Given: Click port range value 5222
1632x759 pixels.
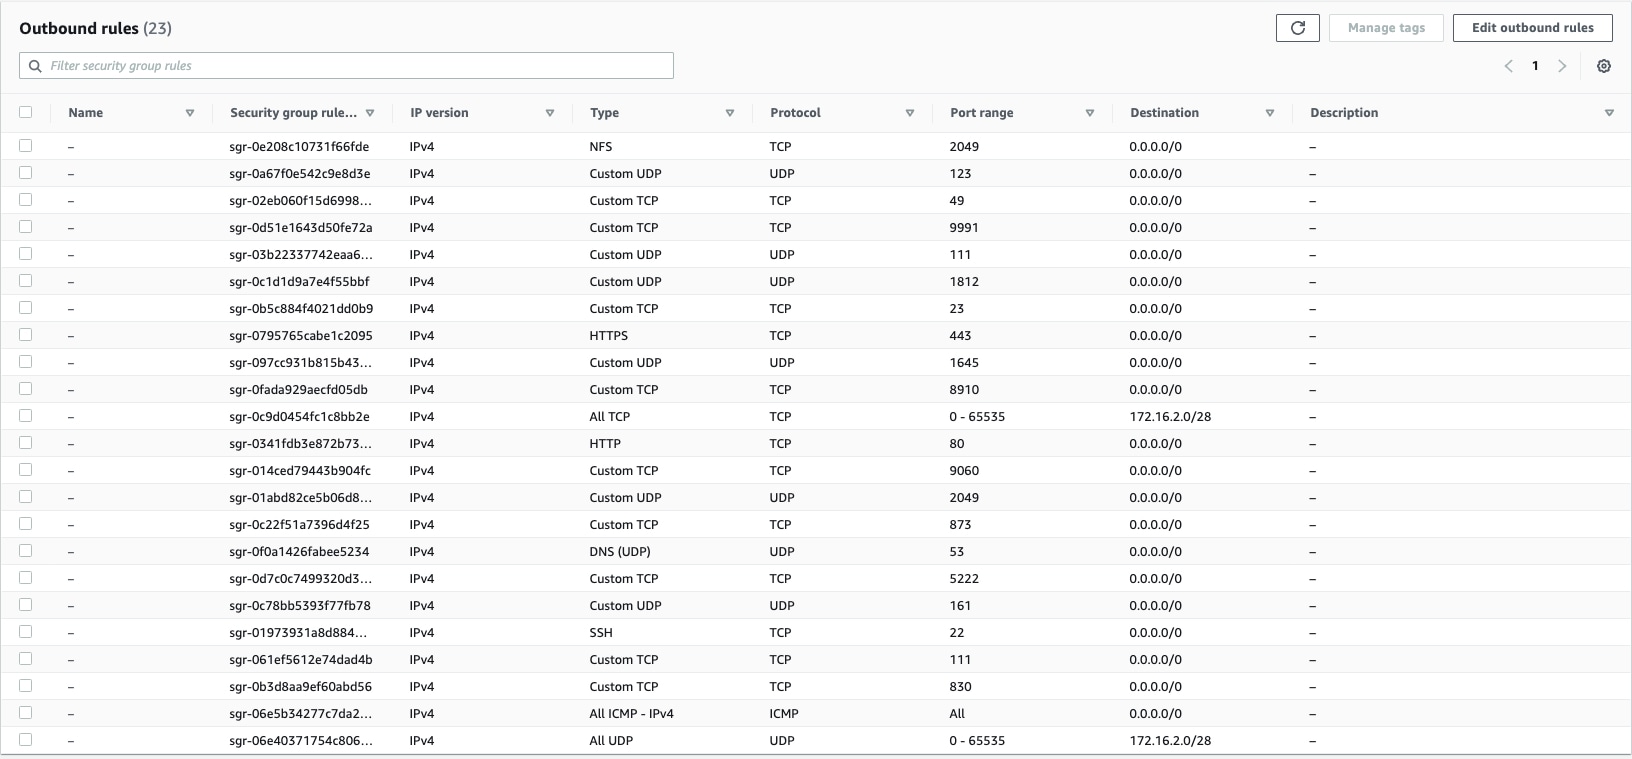Looking at the screenshot, I should (x=964, y=579).
